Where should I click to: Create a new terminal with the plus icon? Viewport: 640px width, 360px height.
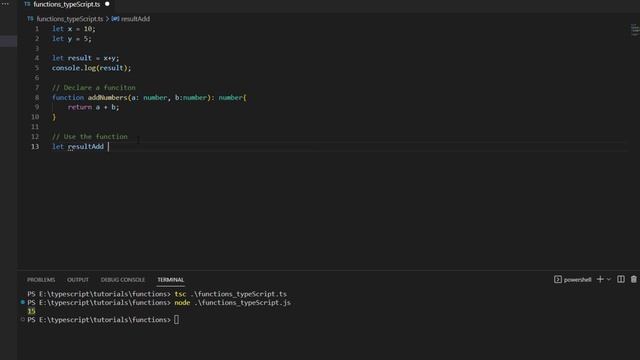pos(600,279)
